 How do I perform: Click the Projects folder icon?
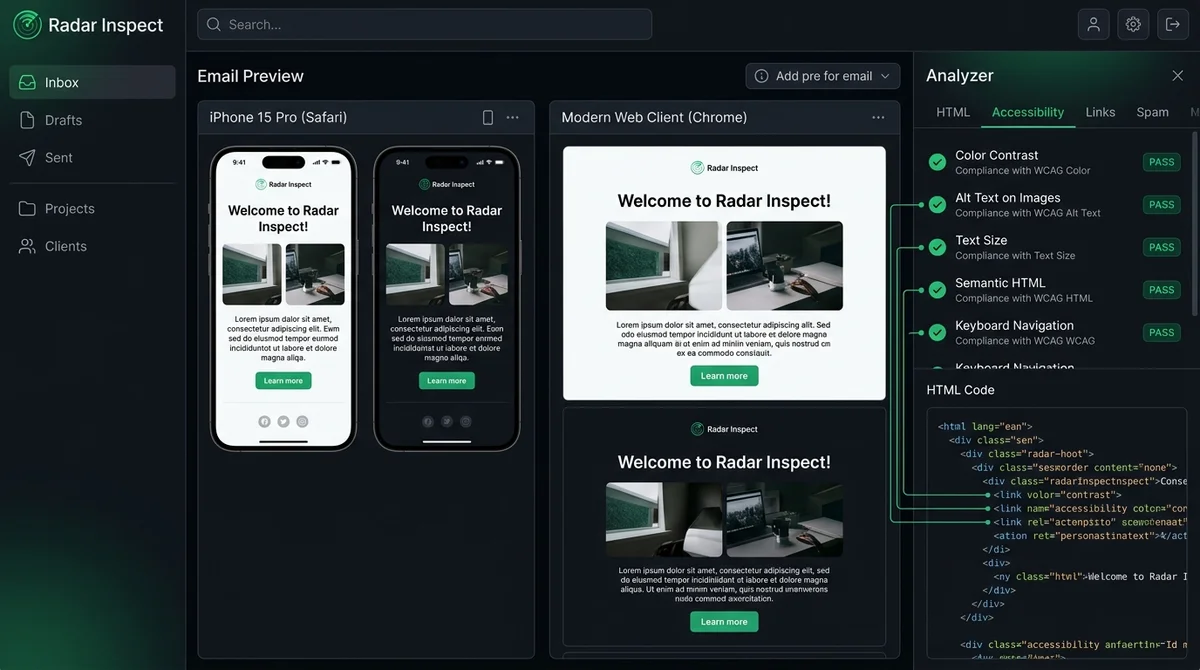[27, 209]
